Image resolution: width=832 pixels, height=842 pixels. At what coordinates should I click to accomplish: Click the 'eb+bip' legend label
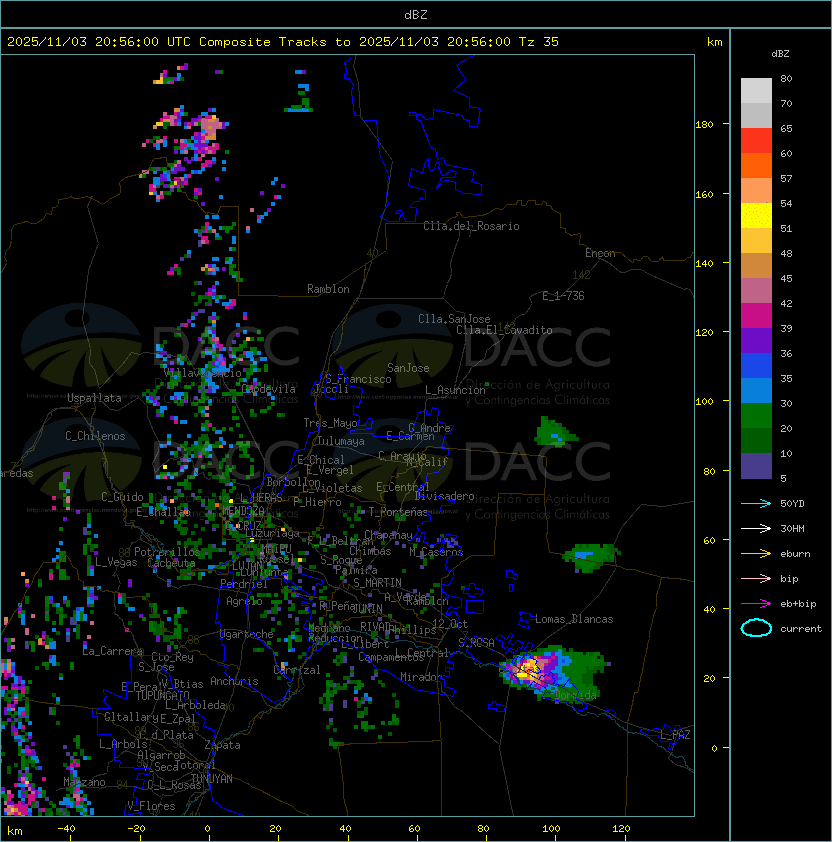798,604
